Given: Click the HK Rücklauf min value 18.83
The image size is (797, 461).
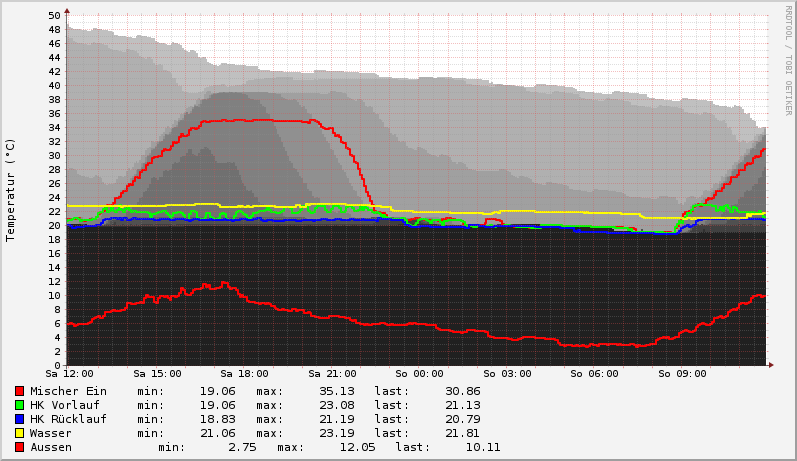Looking at the screenshot, I should tap(217, 419).
